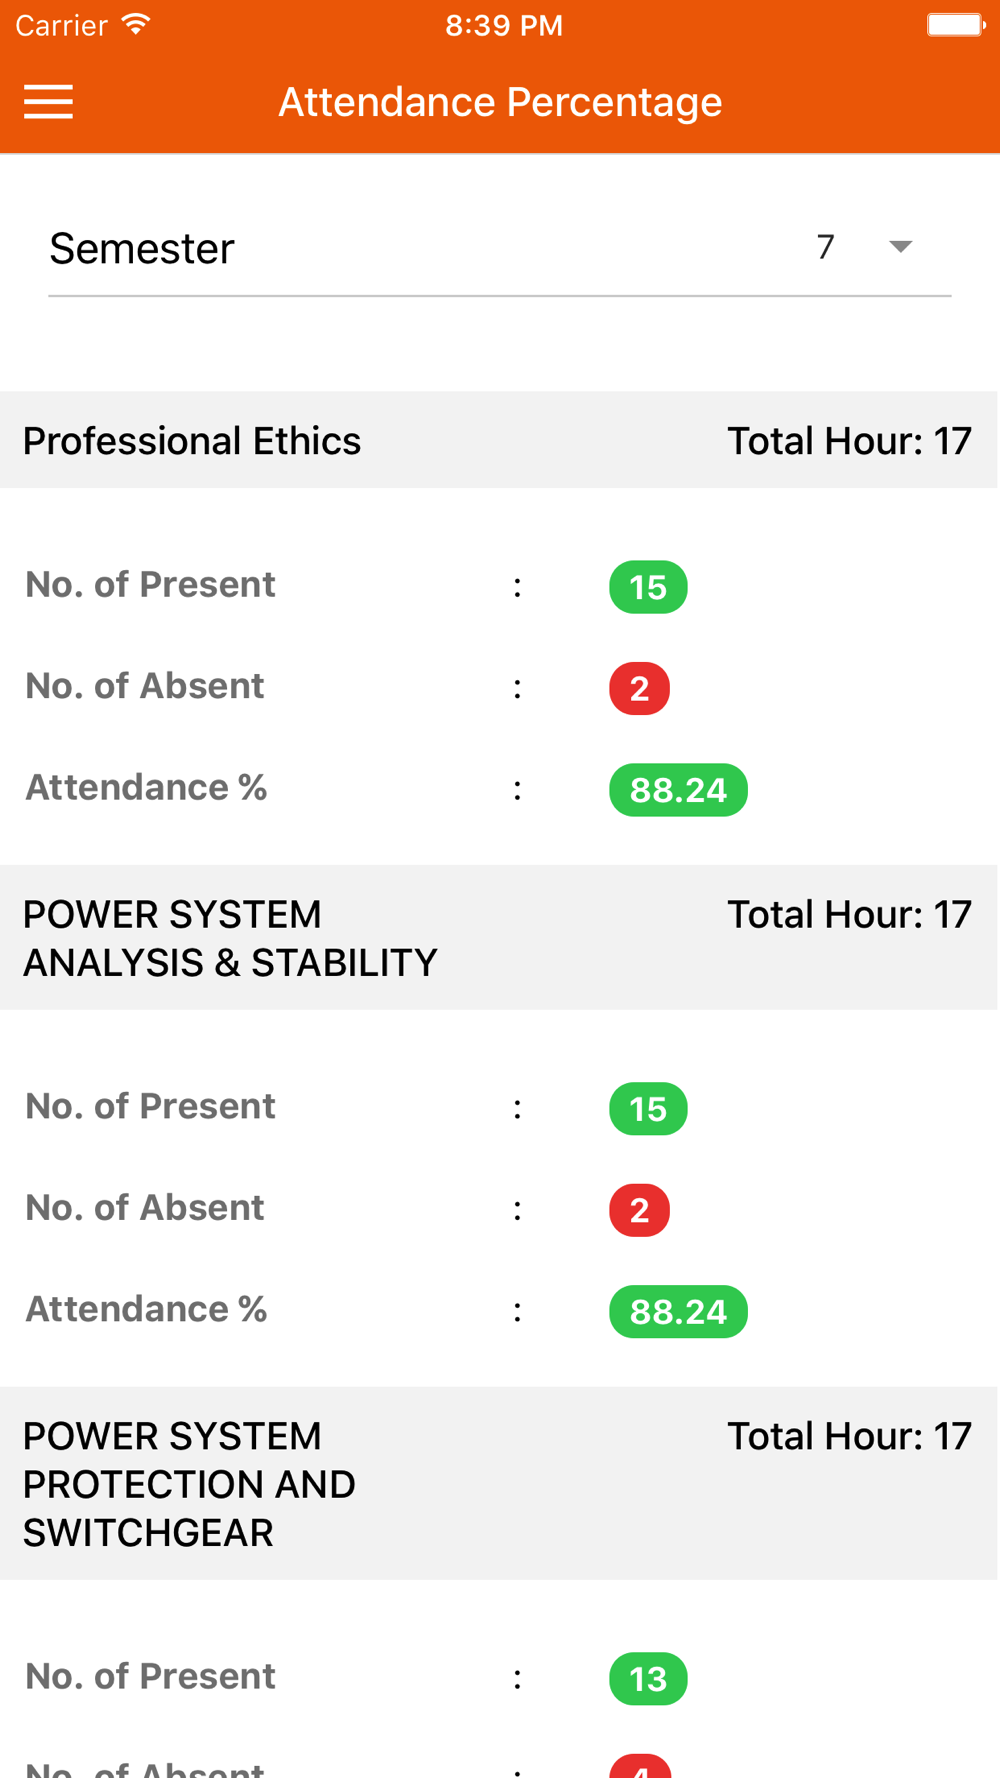This screenshot has width=1000, height=1778.
Task: Tap Professional Ethics present count badge 15
Action: coord(648,587)
